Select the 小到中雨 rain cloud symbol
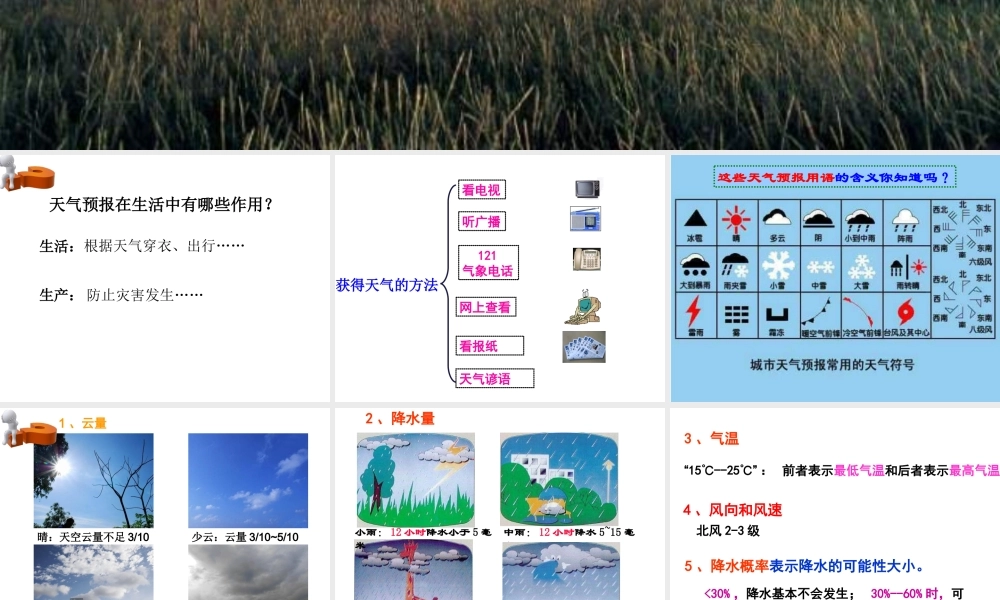 (x=860, y=221)
